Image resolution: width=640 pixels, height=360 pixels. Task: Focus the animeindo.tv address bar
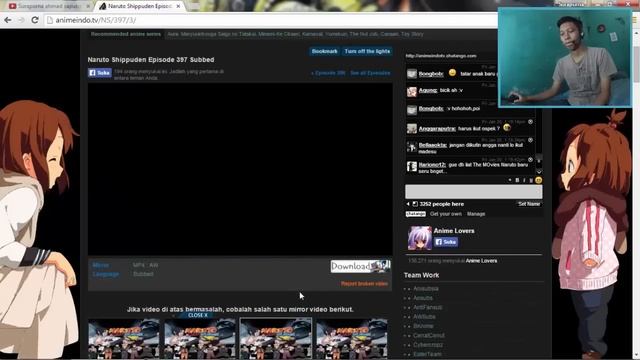[x=269, y=20]
